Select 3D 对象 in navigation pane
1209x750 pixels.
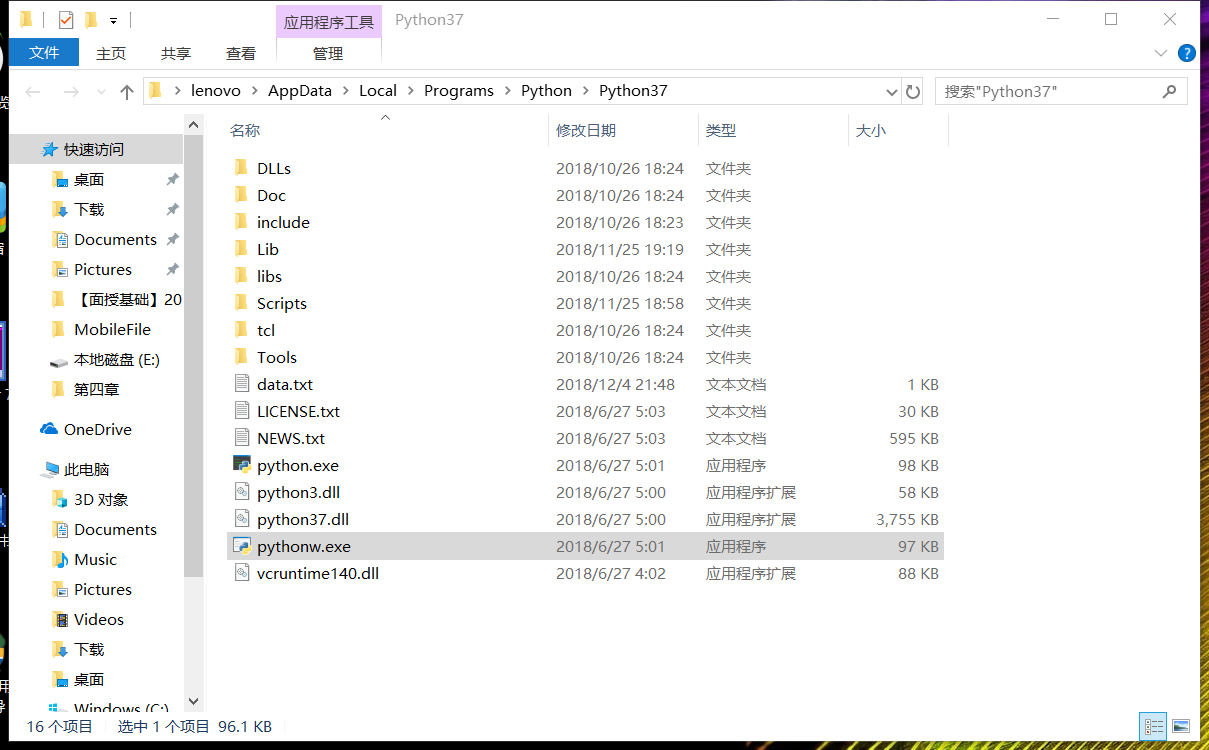click(x=101, y=499)
